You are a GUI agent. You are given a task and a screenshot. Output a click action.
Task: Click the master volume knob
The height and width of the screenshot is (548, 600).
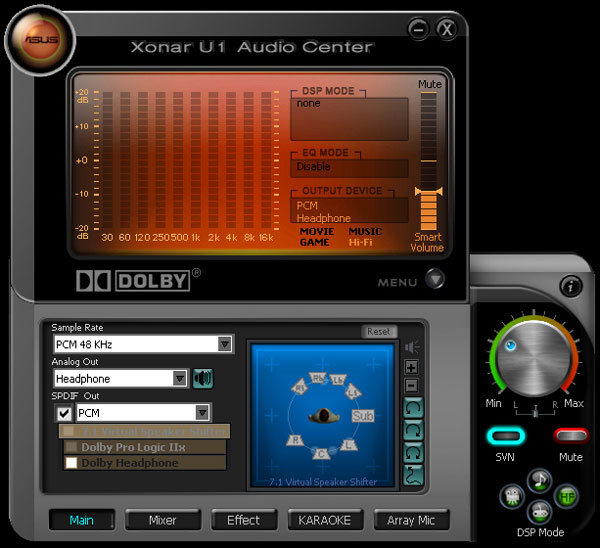[534, 359]
